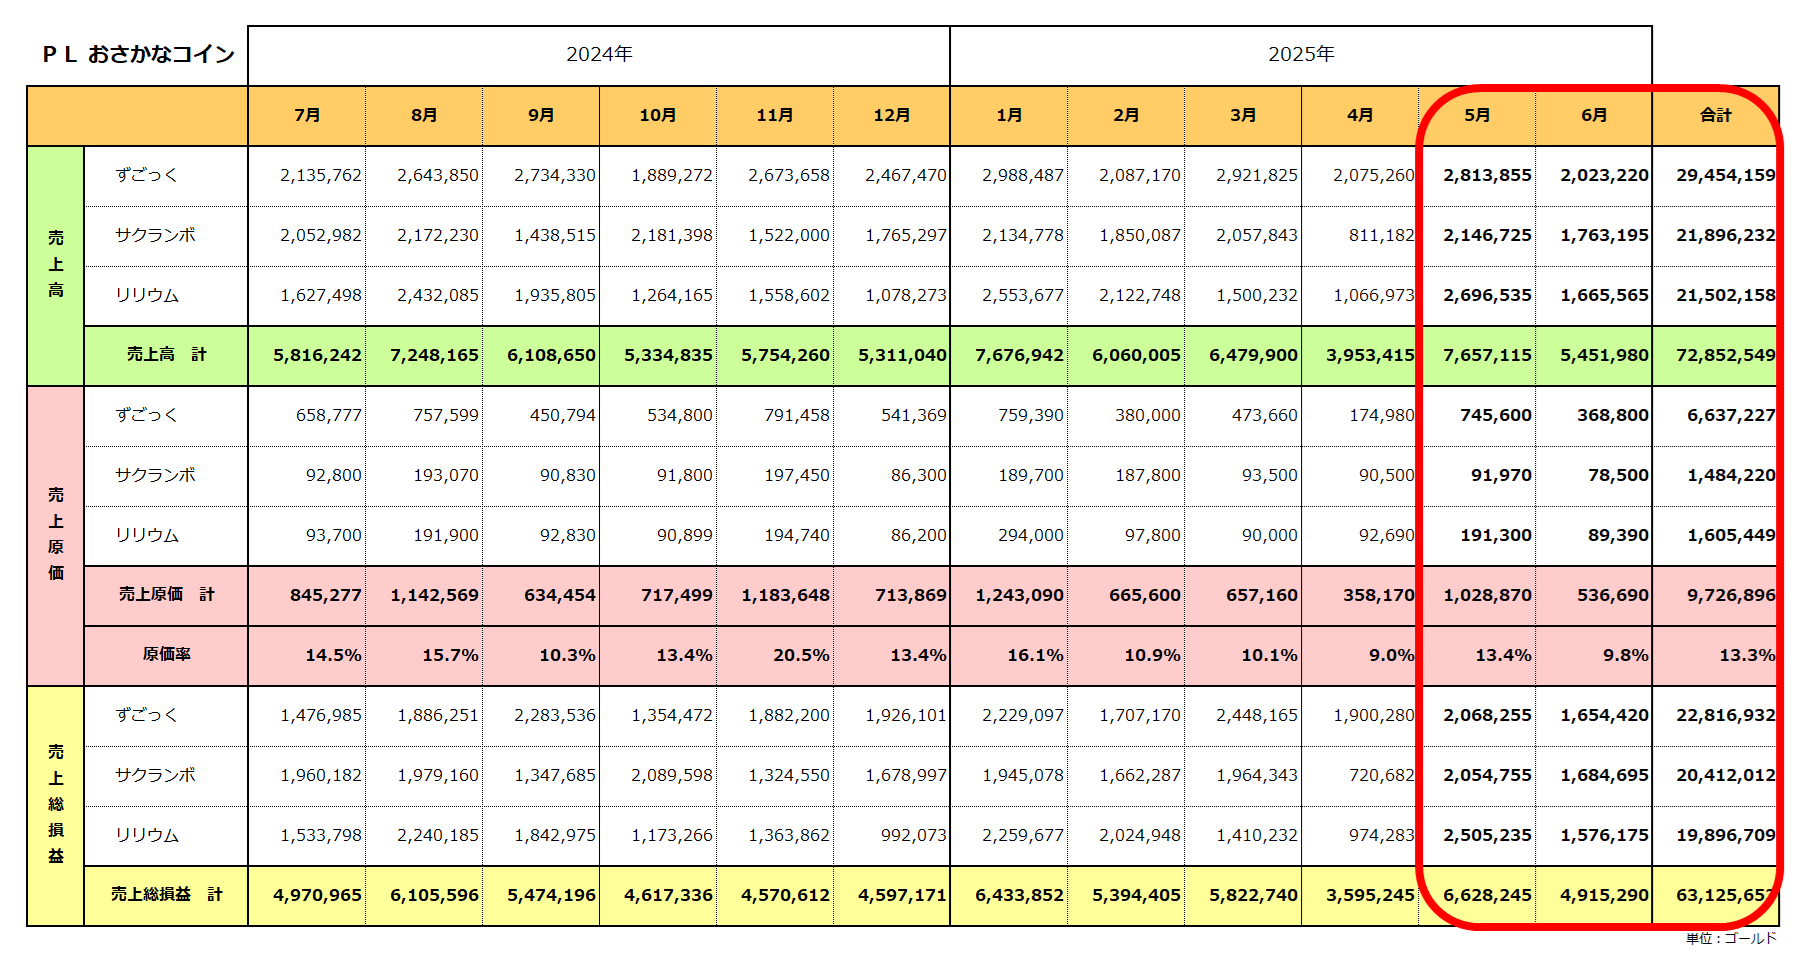This screenshot has width=1807, height=966.
Task: Select the 2024年 header cell
Action: [x=598, y=55]
